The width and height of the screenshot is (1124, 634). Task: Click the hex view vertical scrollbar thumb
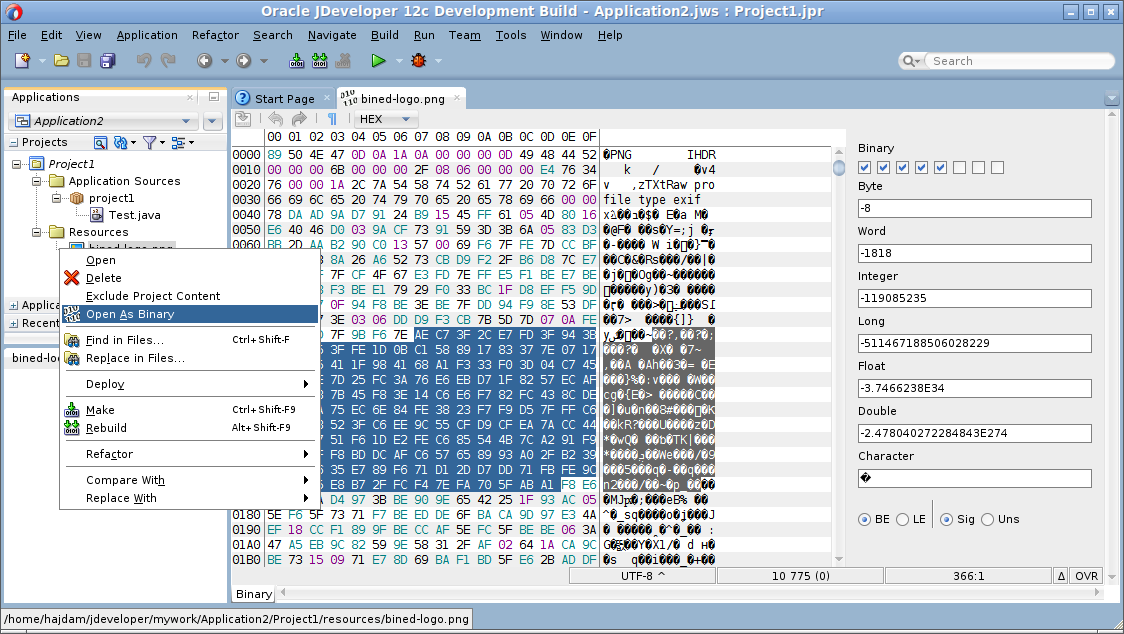click(839, 168)
